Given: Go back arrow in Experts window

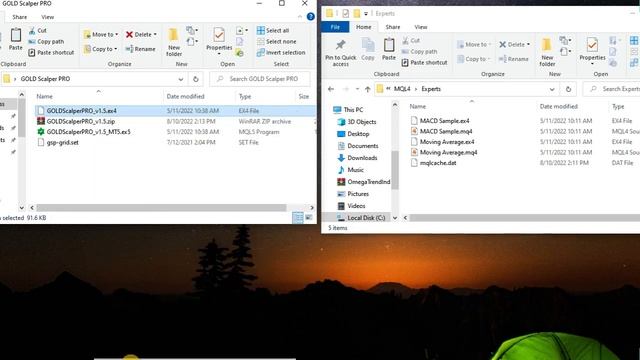Looking at the screenshot, I should click(331, 89).
